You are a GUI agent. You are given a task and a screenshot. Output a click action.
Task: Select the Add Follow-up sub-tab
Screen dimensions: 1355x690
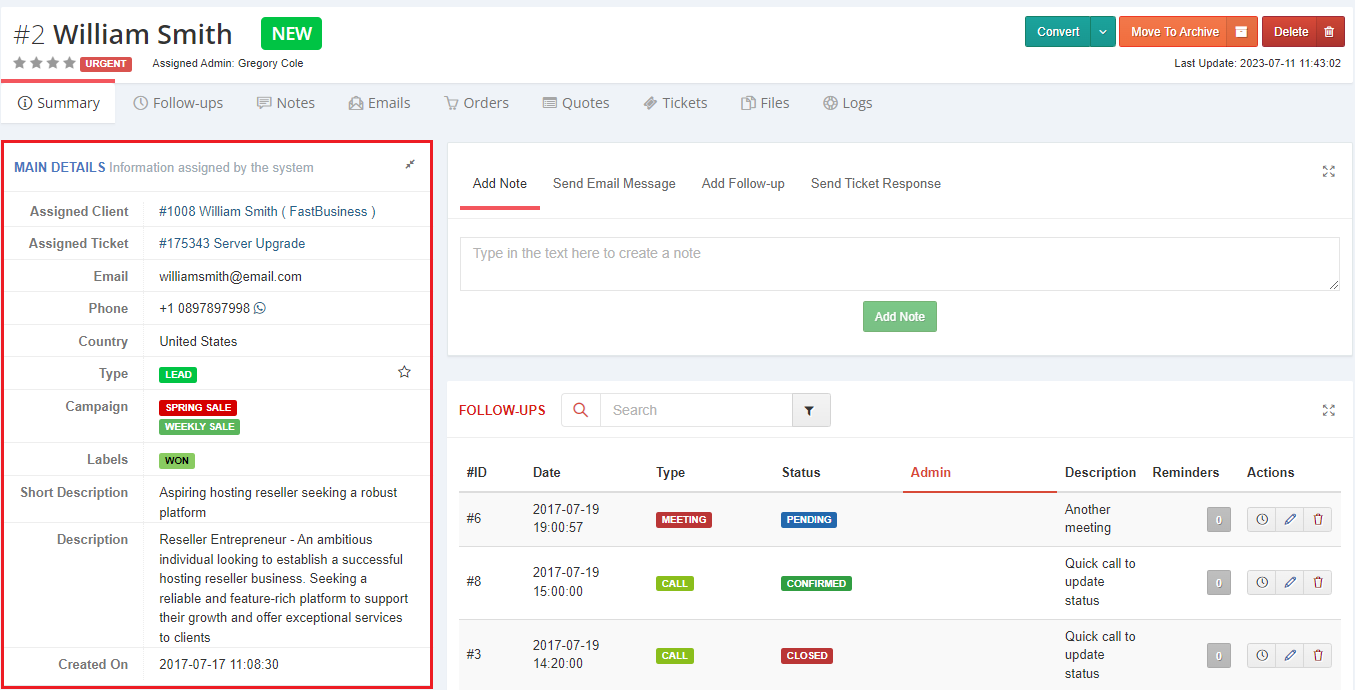pyautogui.click(x=743, y=184)
